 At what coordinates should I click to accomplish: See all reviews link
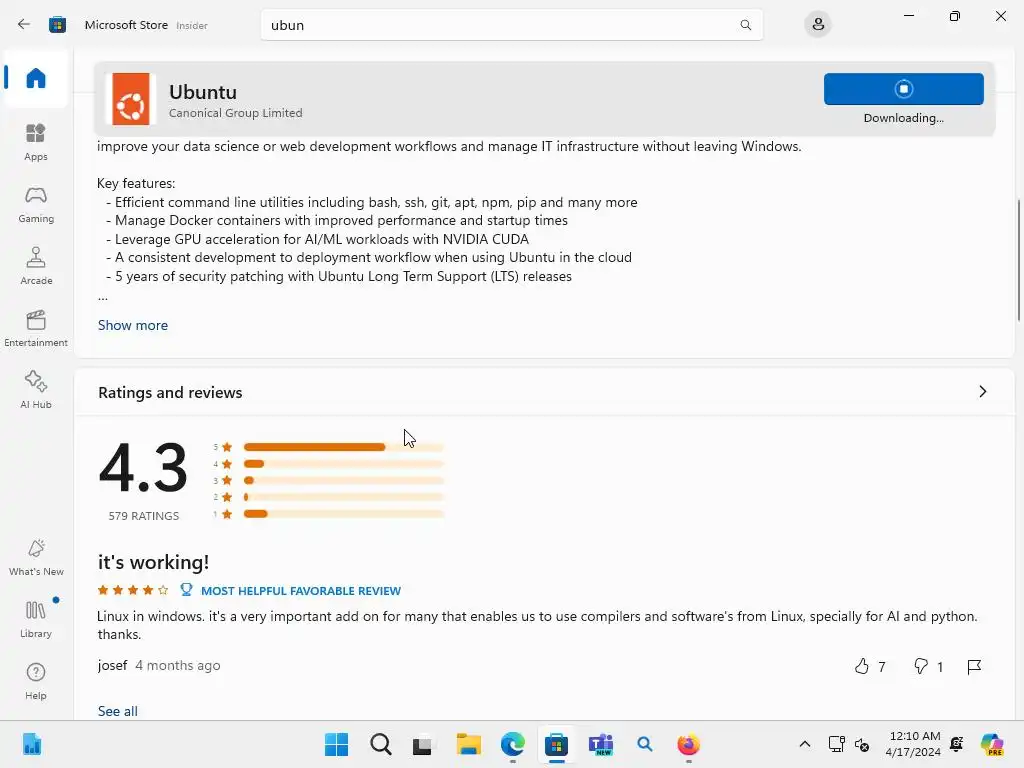click(118, 711)
